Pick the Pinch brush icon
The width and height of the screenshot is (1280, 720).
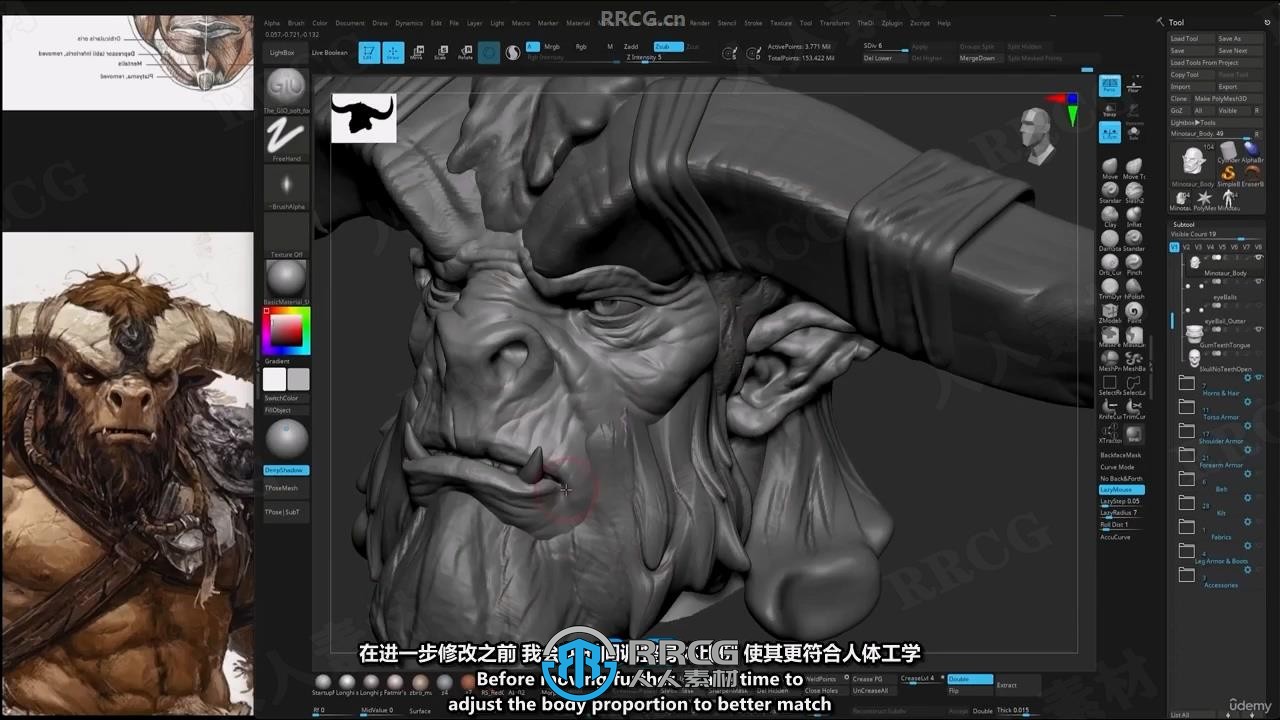coord(1134,263)
